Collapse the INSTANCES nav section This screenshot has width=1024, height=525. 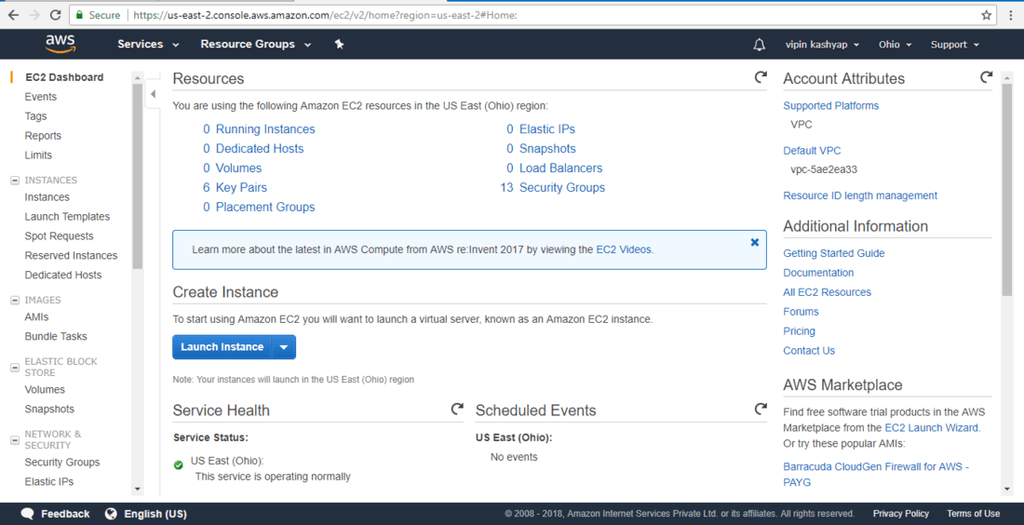click(14, 180)
